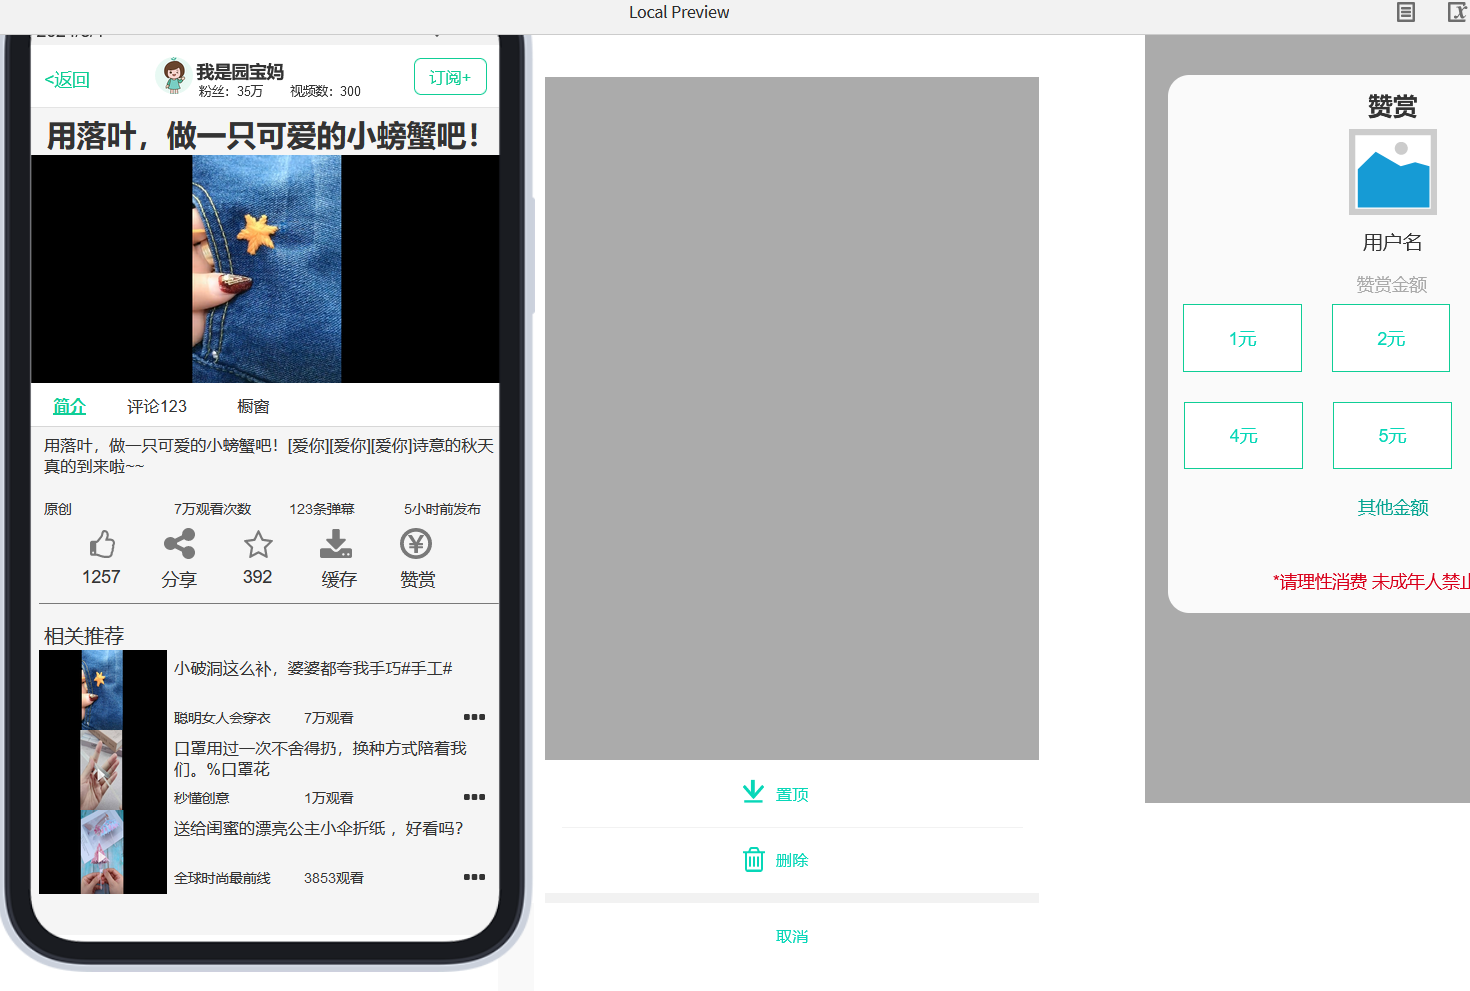This screenshot has height=991, width=1470.
Task: Click the video headline 用落叶，做一只可爱的小螃蟹吧
Action: pos(265,135)
